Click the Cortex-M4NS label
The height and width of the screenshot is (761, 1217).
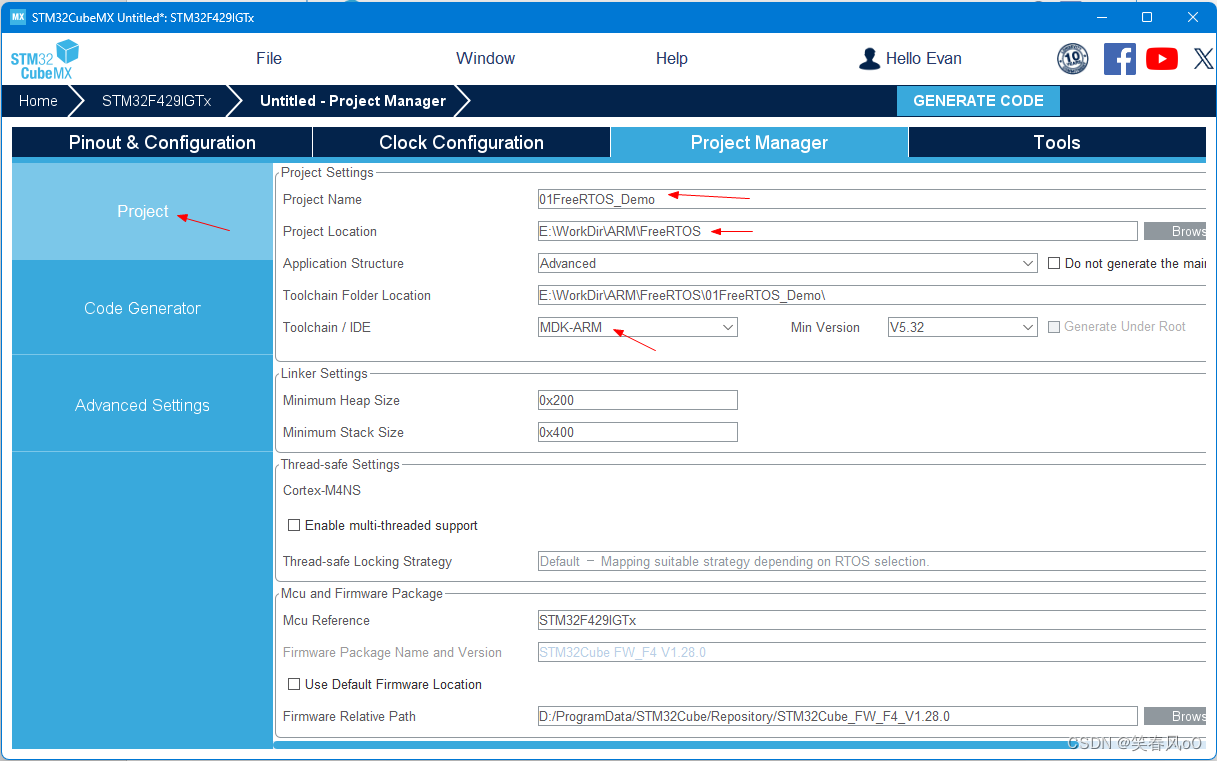tap(322, 490)
